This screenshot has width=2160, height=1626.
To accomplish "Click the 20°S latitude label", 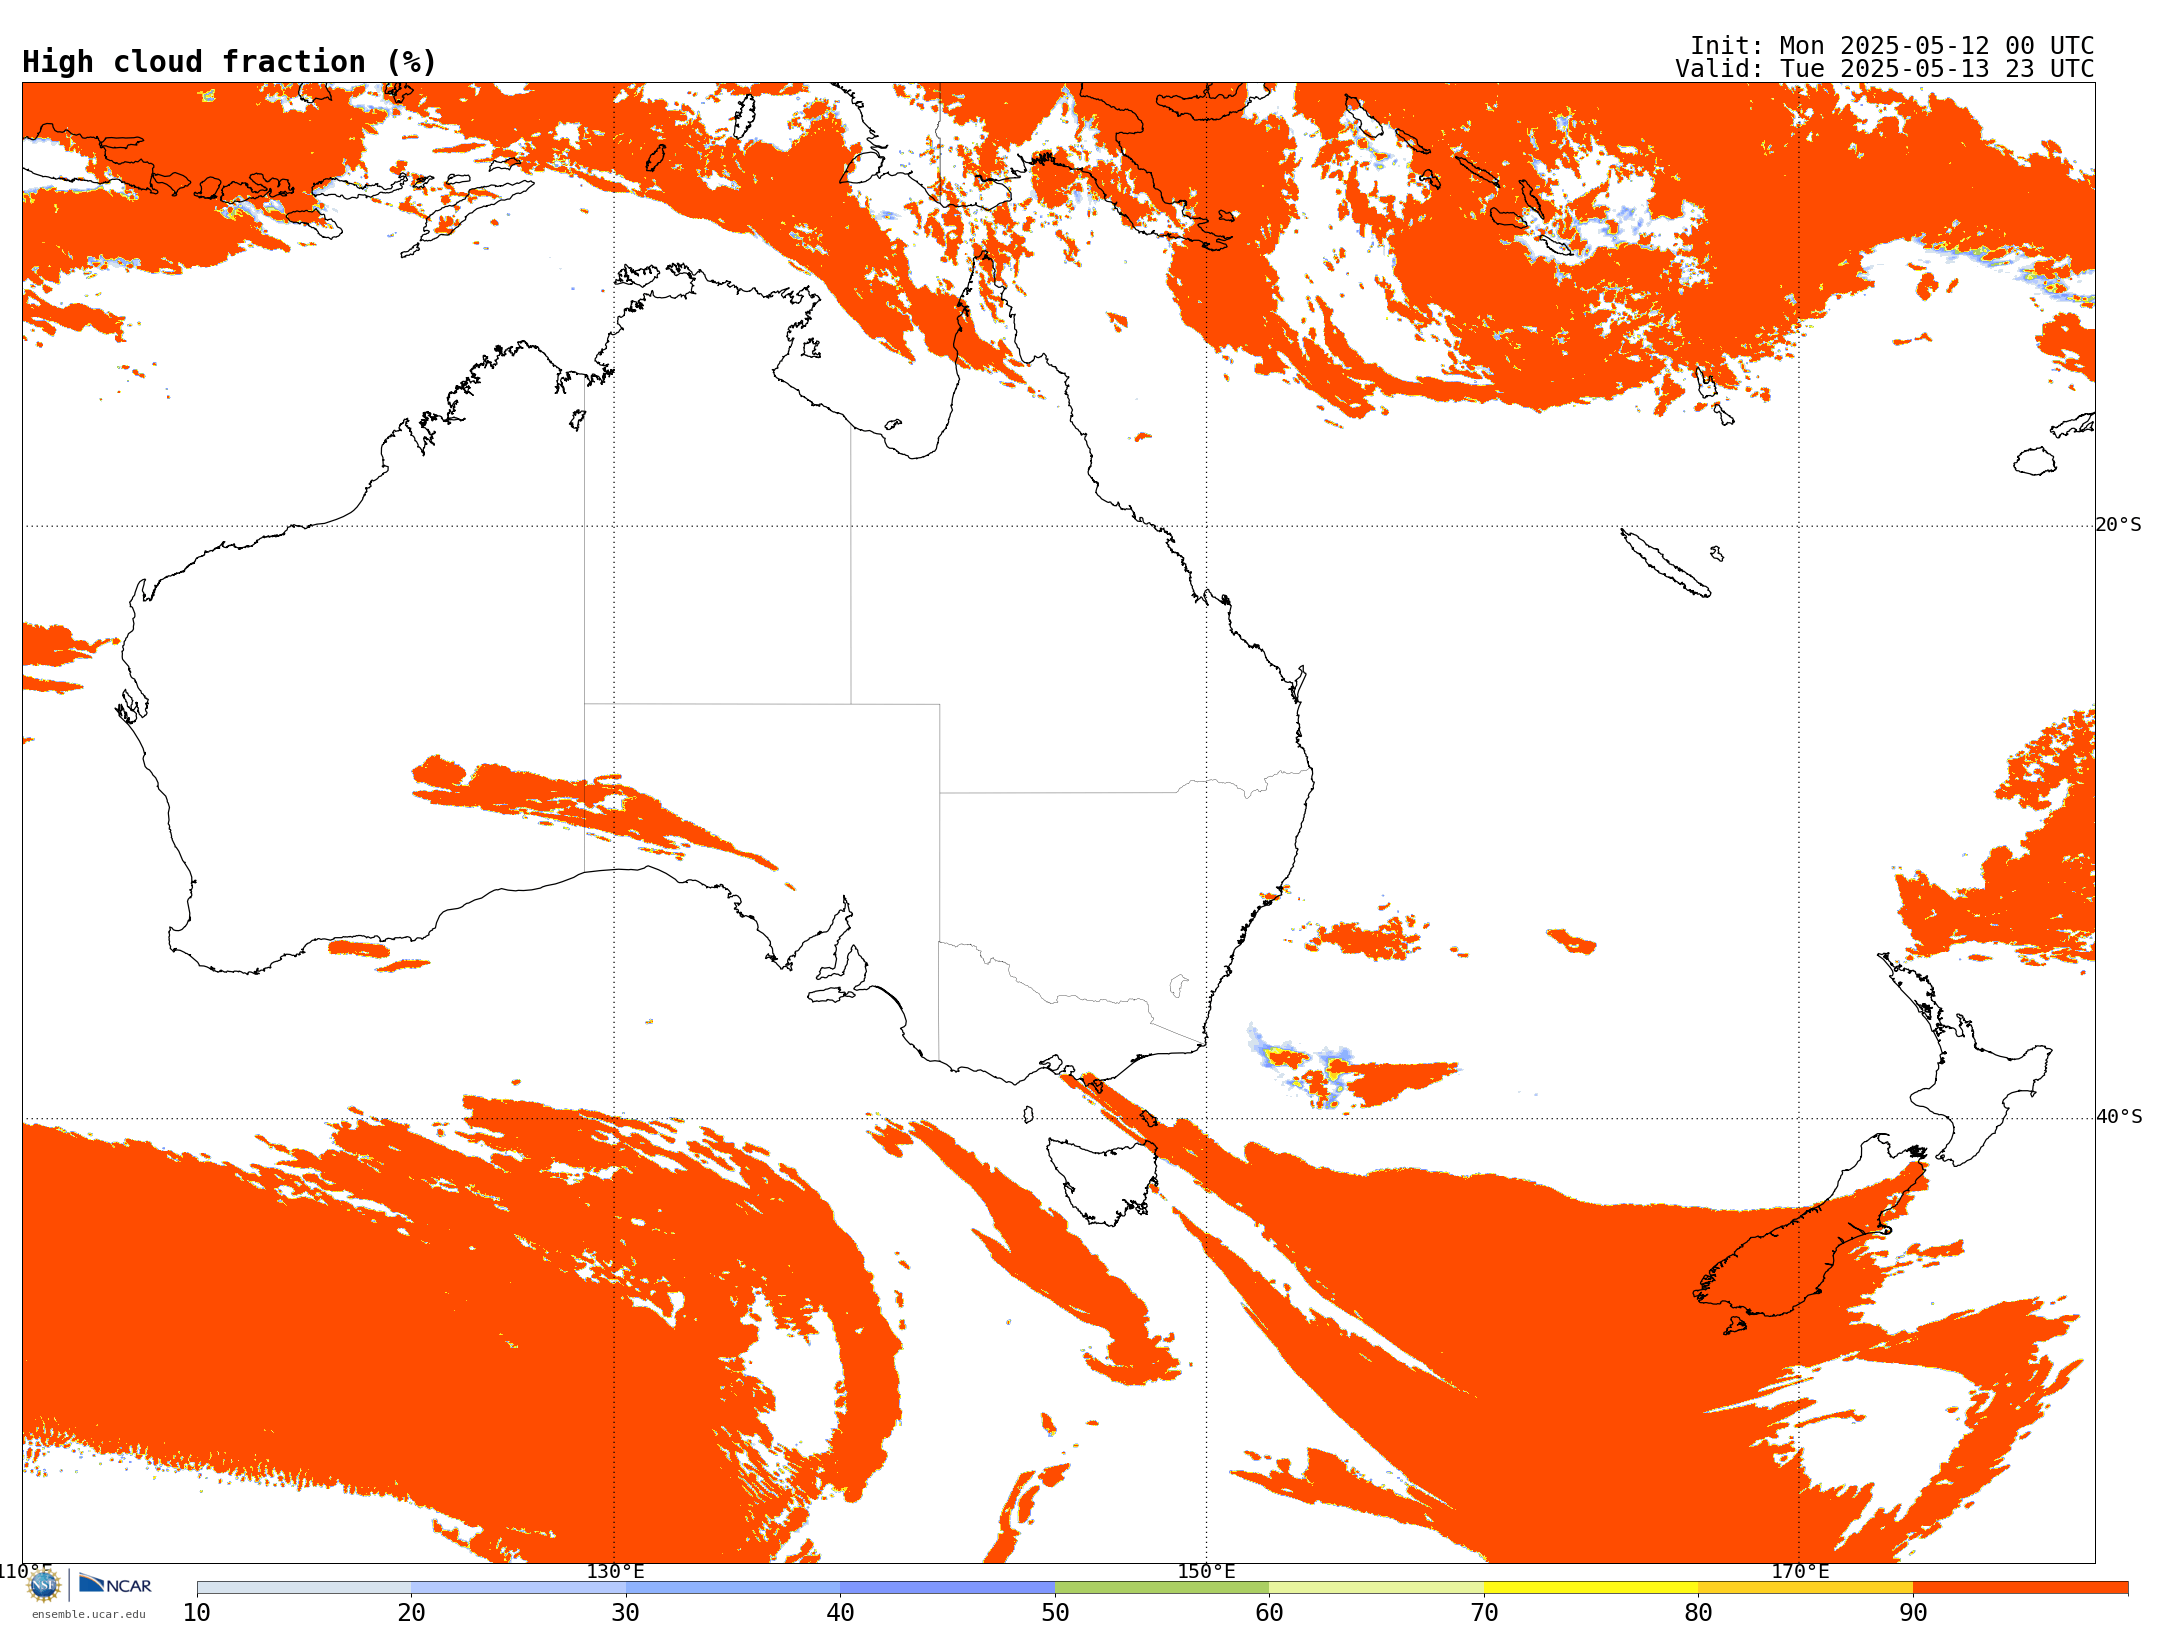I will click(x=2119, y=525).
